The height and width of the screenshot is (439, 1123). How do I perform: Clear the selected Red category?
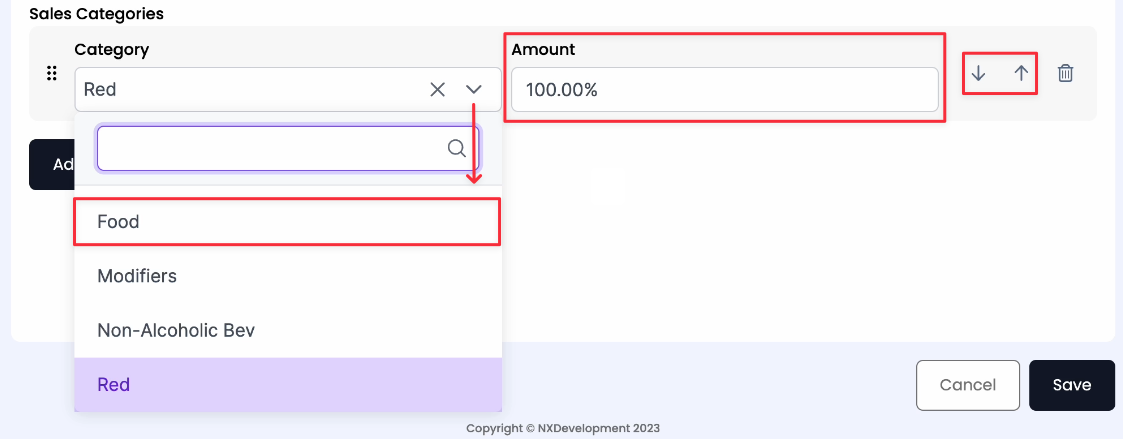437,89
